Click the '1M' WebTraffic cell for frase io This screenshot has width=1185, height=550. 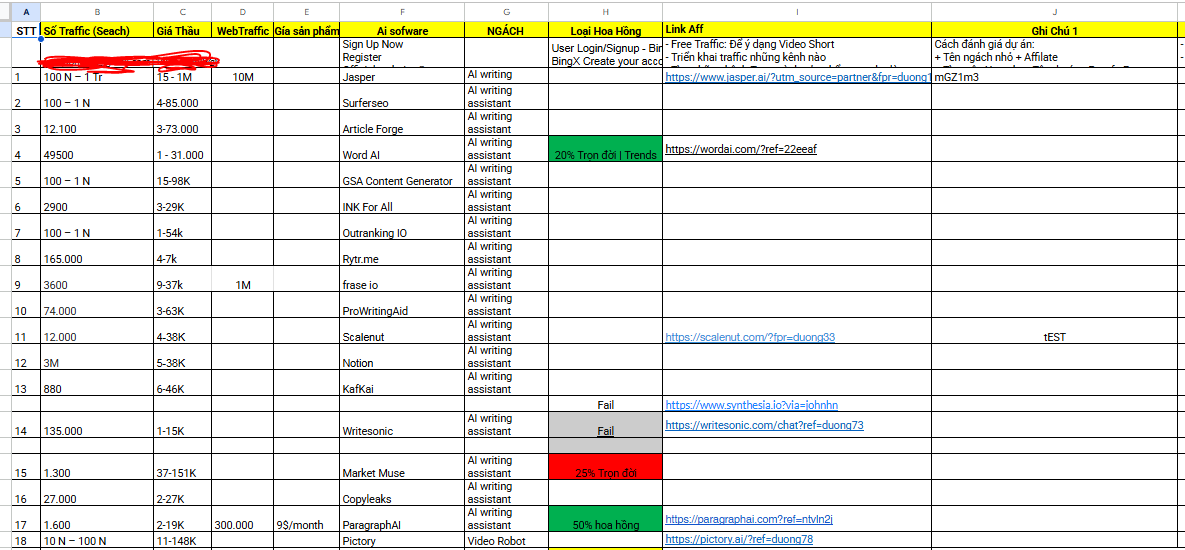pyautogui.click(x=243, y=278)
